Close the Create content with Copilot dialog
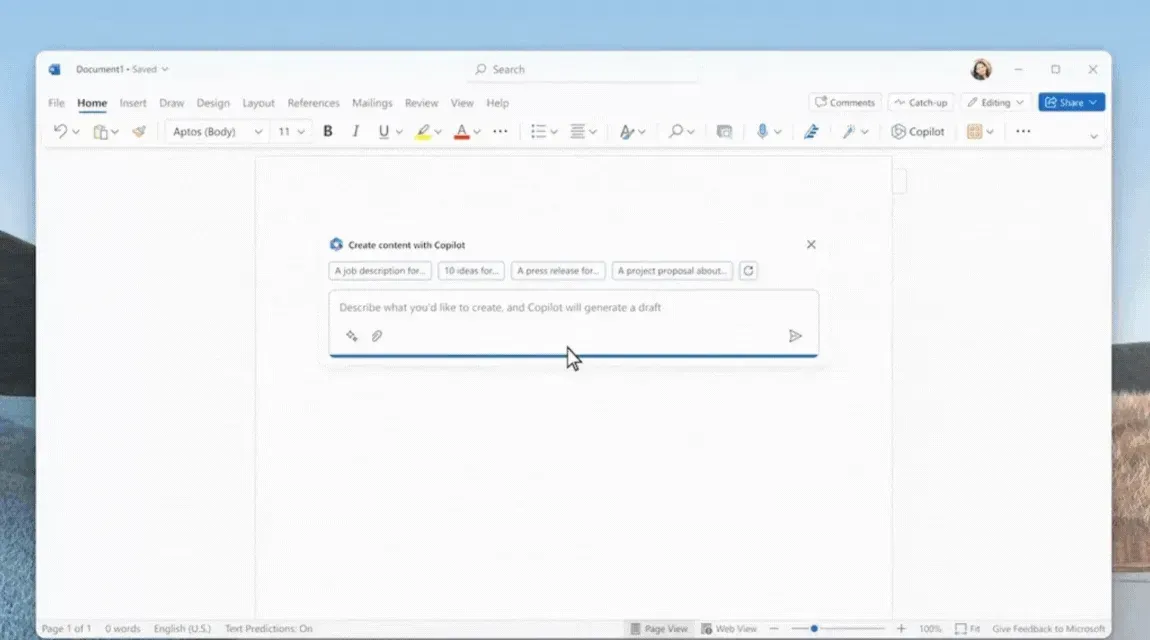This screenshot has width=1150, height=640. click(x=810, y=244)
